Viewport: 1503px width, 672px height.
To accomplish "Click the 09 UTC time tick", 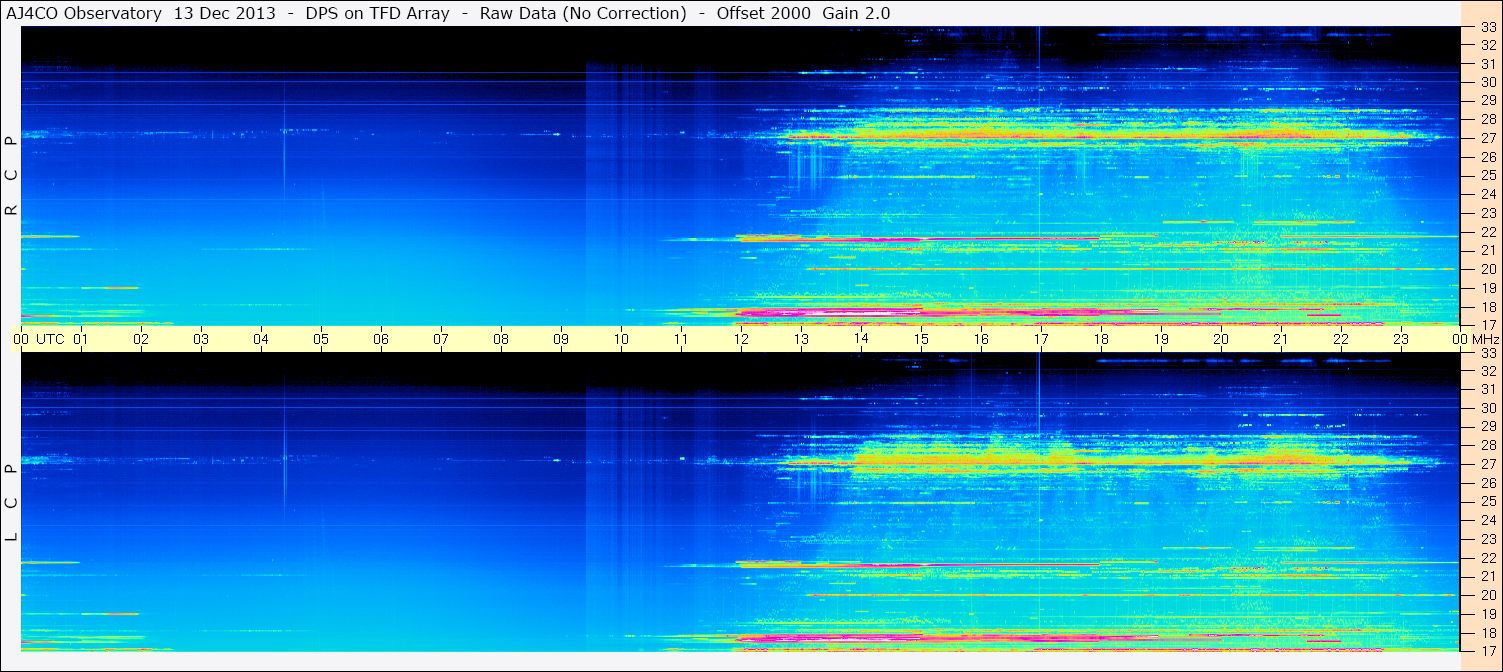I will pos(561,339).
